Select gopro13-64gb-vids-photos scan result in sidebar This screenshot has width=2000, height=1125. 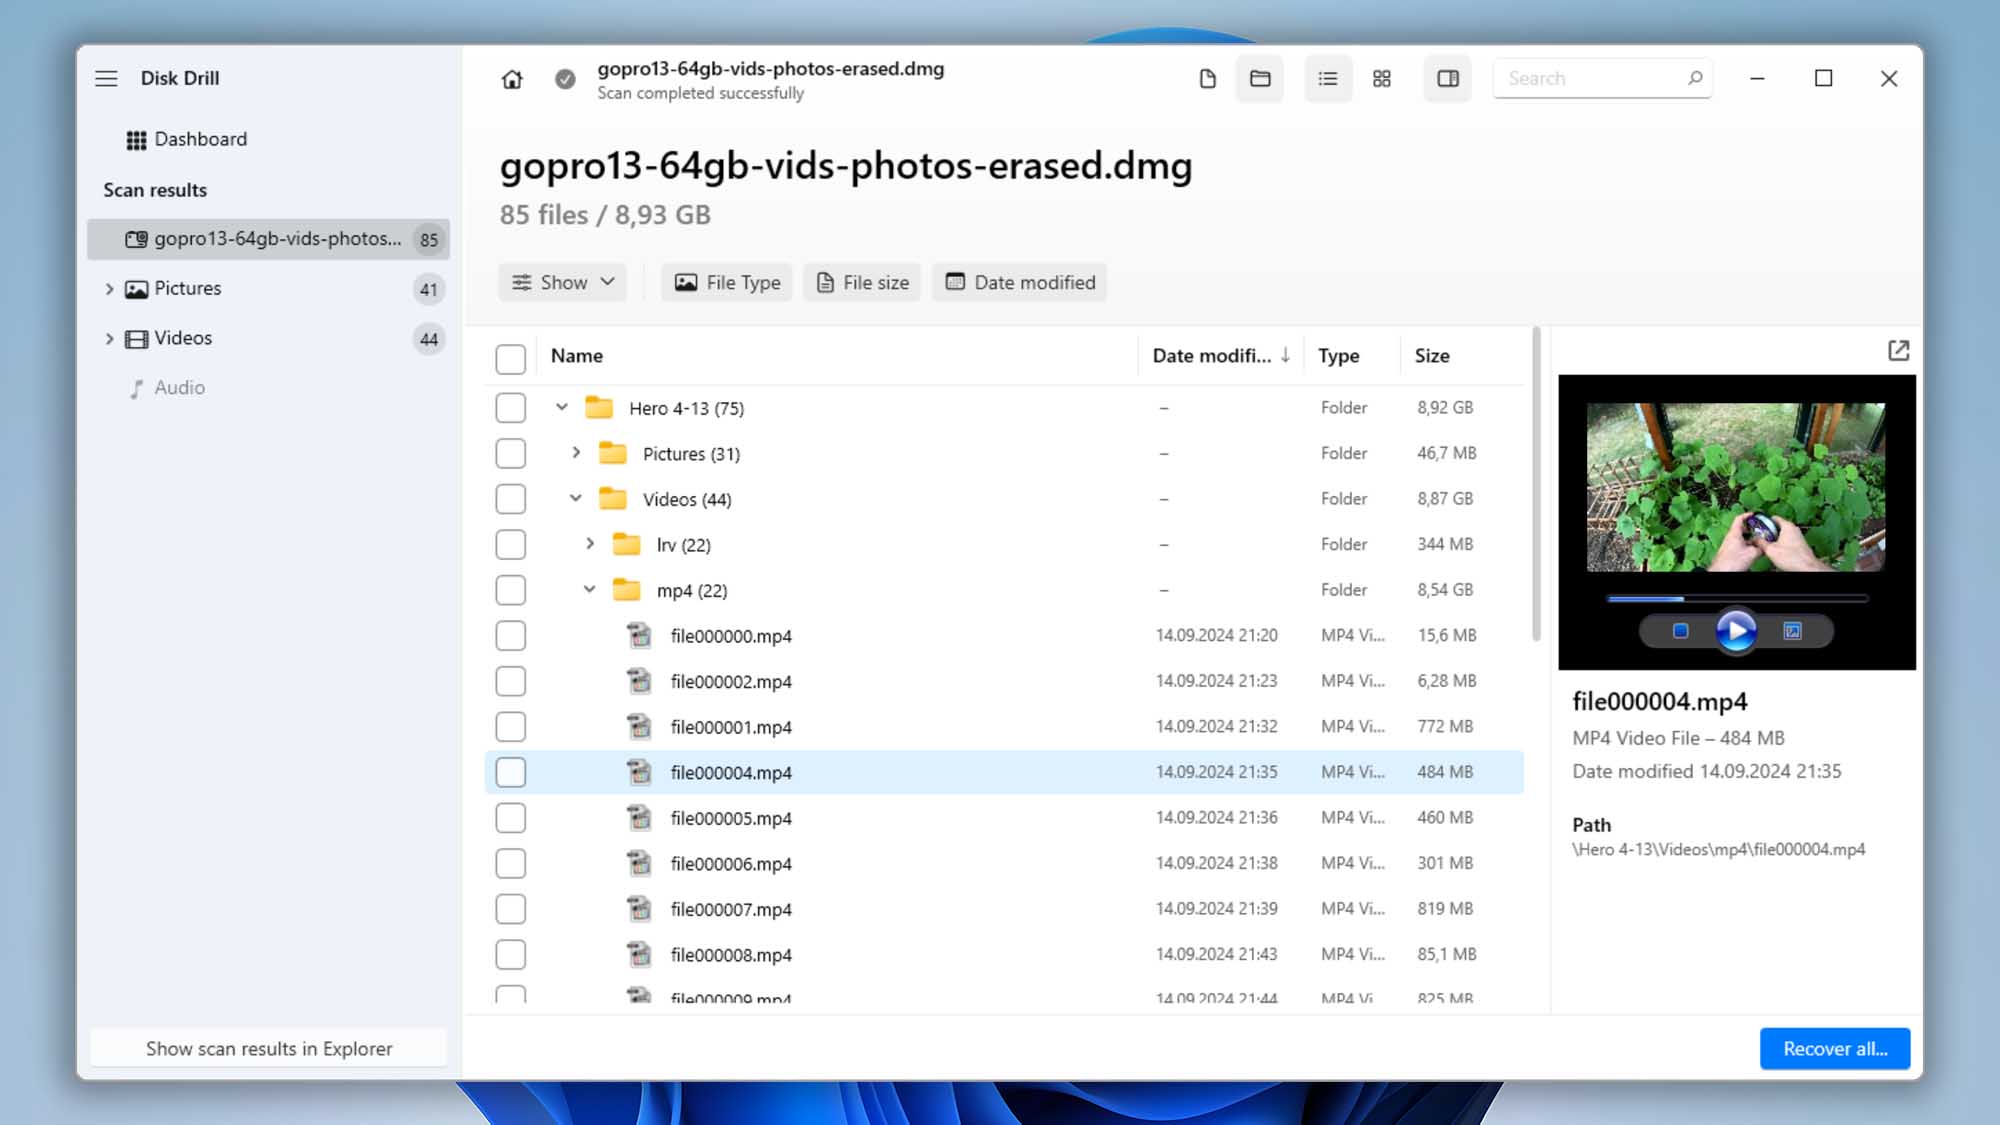point(268,239)
